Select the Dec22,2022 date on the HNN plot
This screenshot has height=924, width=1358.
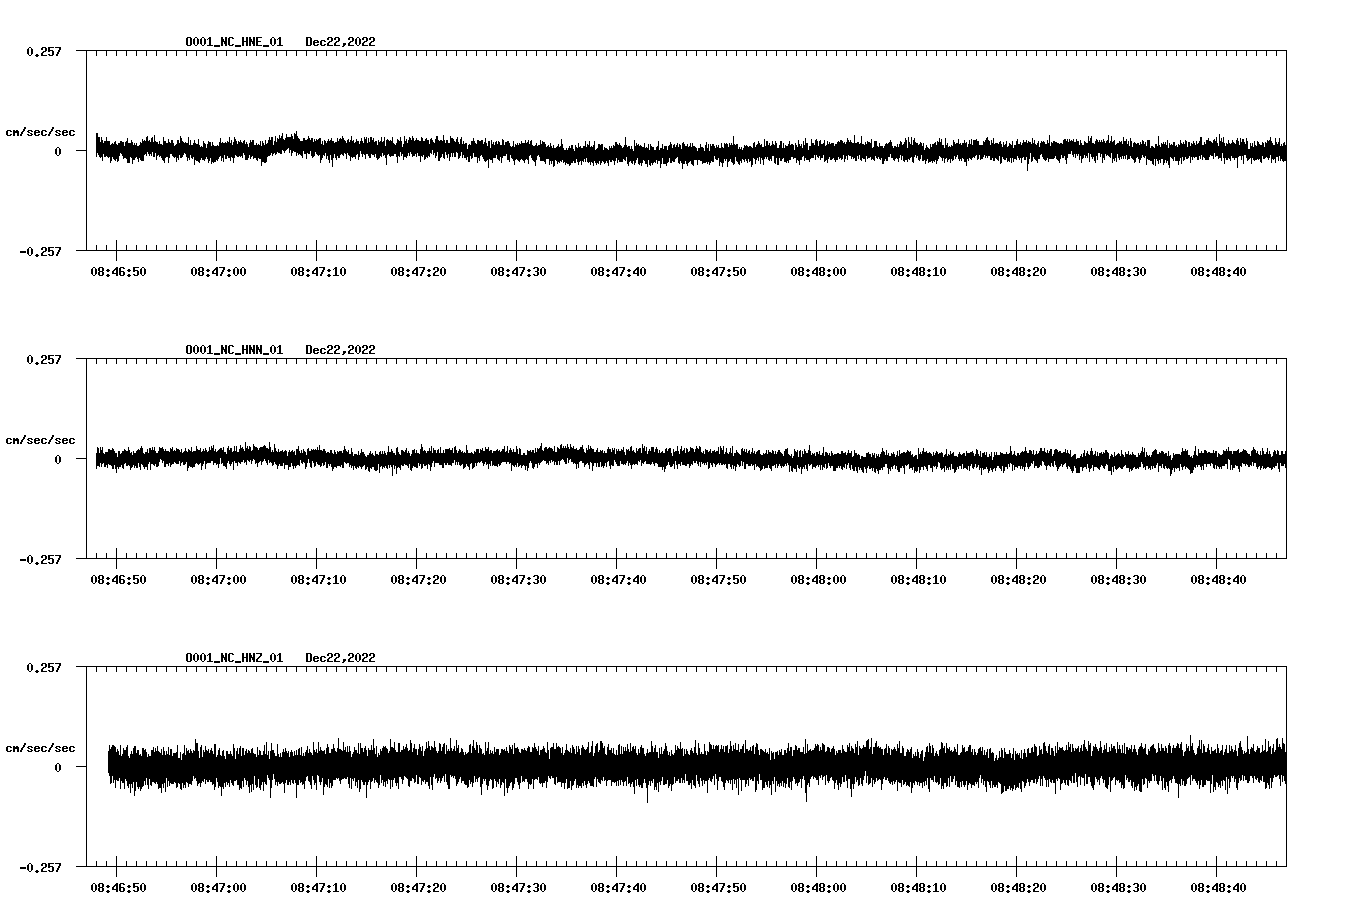341,349
